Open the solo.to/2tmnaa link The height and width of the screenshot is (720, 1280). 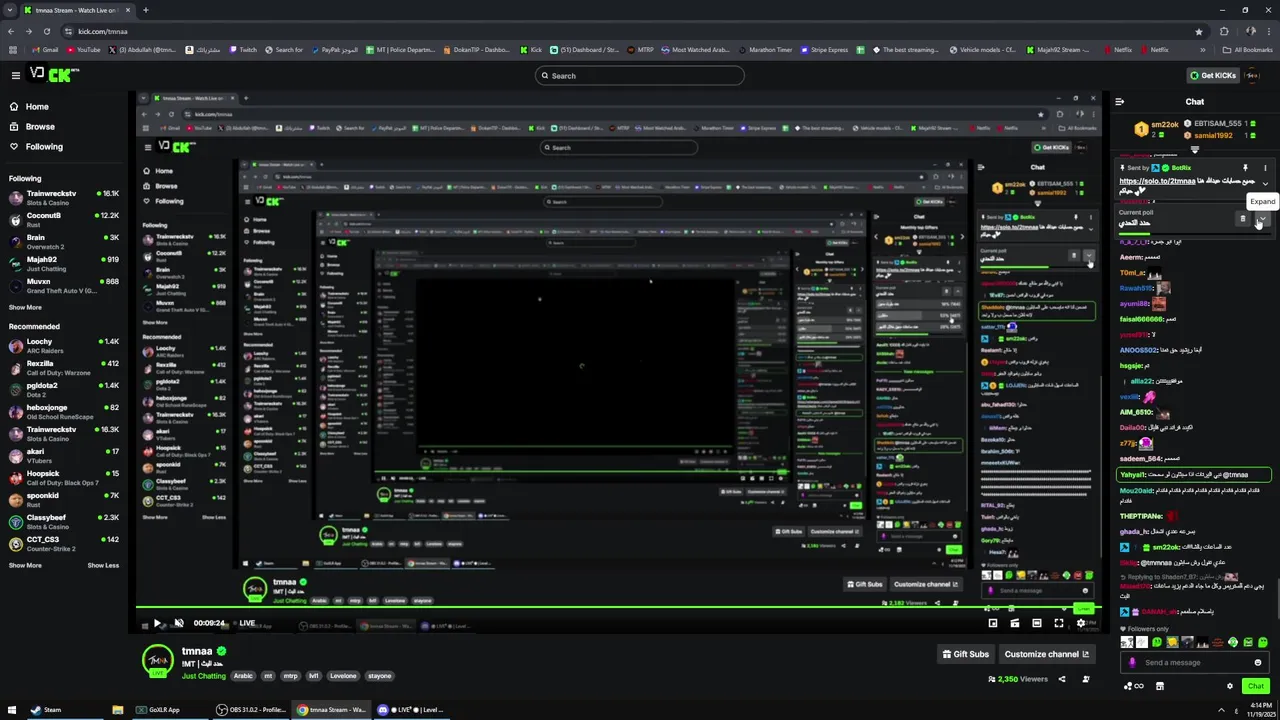pos(1157,181)
